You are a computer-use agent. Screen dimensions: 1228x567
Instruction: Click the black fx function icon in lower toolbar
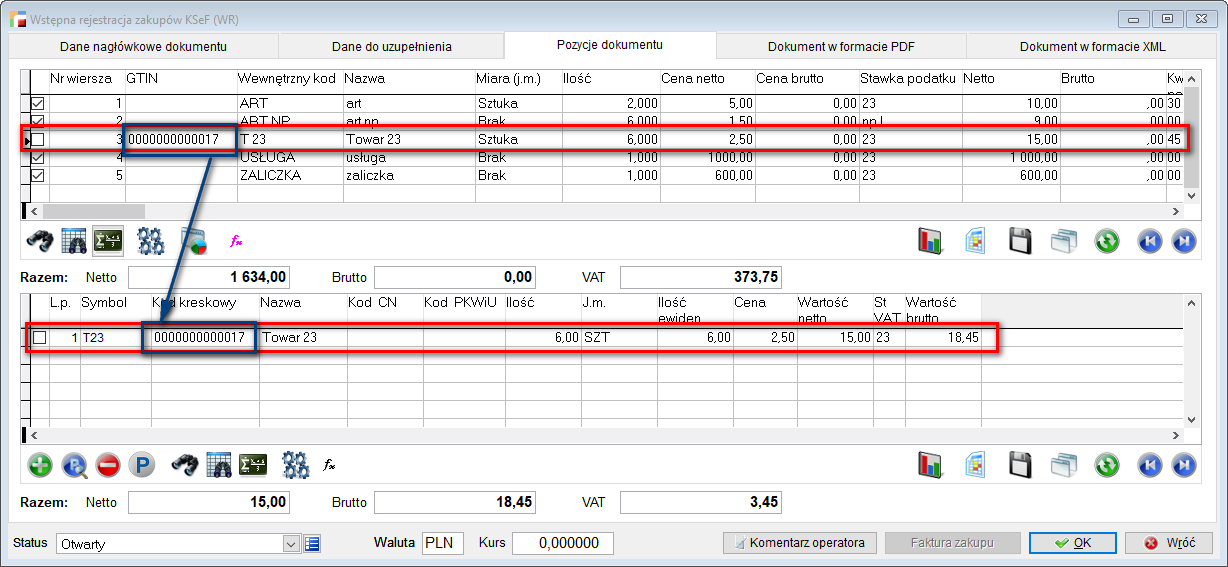coord(329,465)
